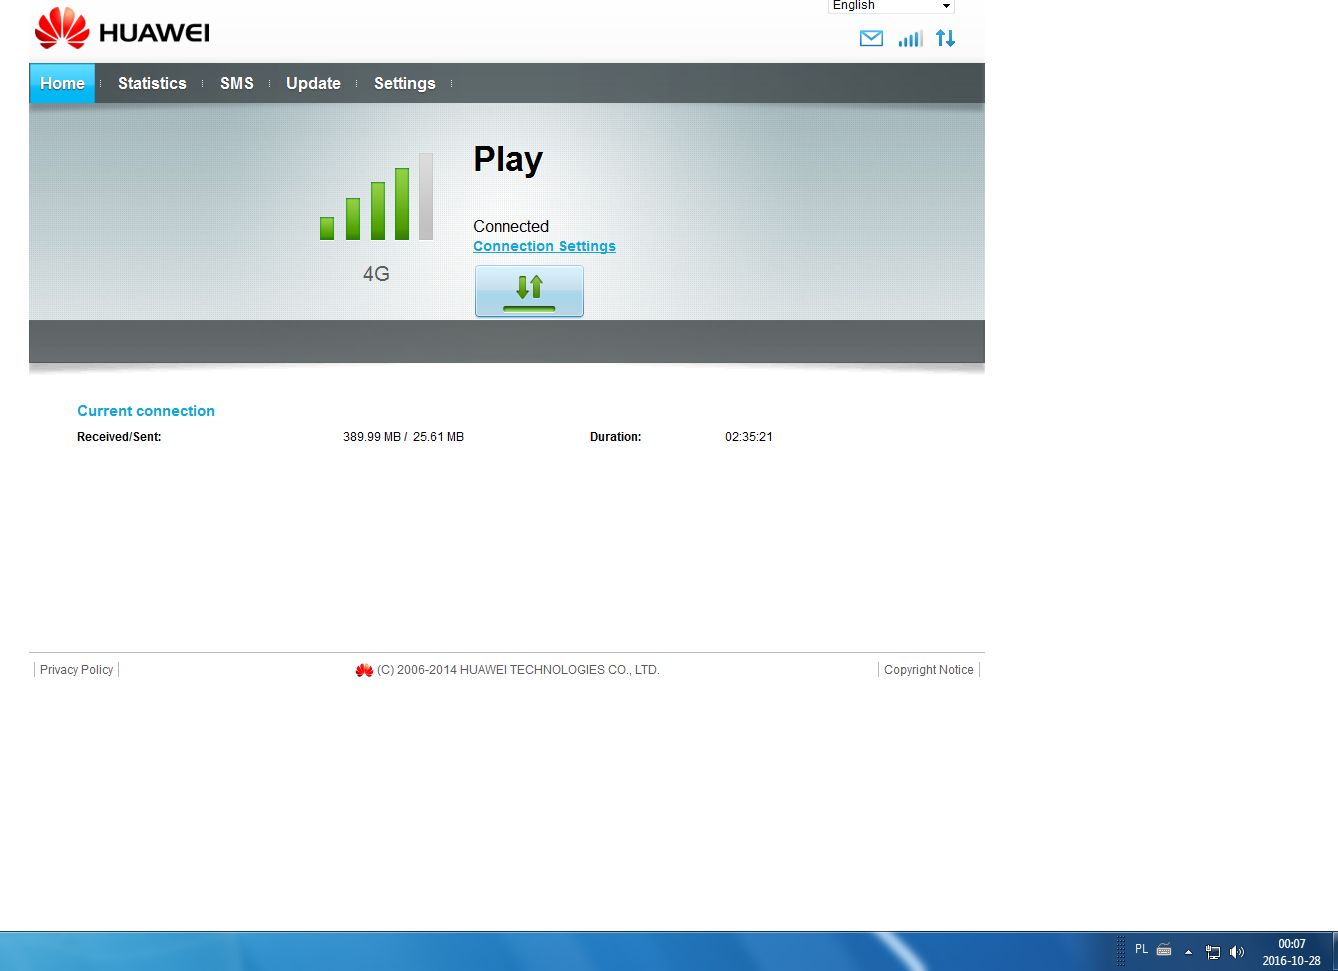Click the small Huawei logo in footer
Viewport: 1338px width, 971px height.
click(364, 670)
